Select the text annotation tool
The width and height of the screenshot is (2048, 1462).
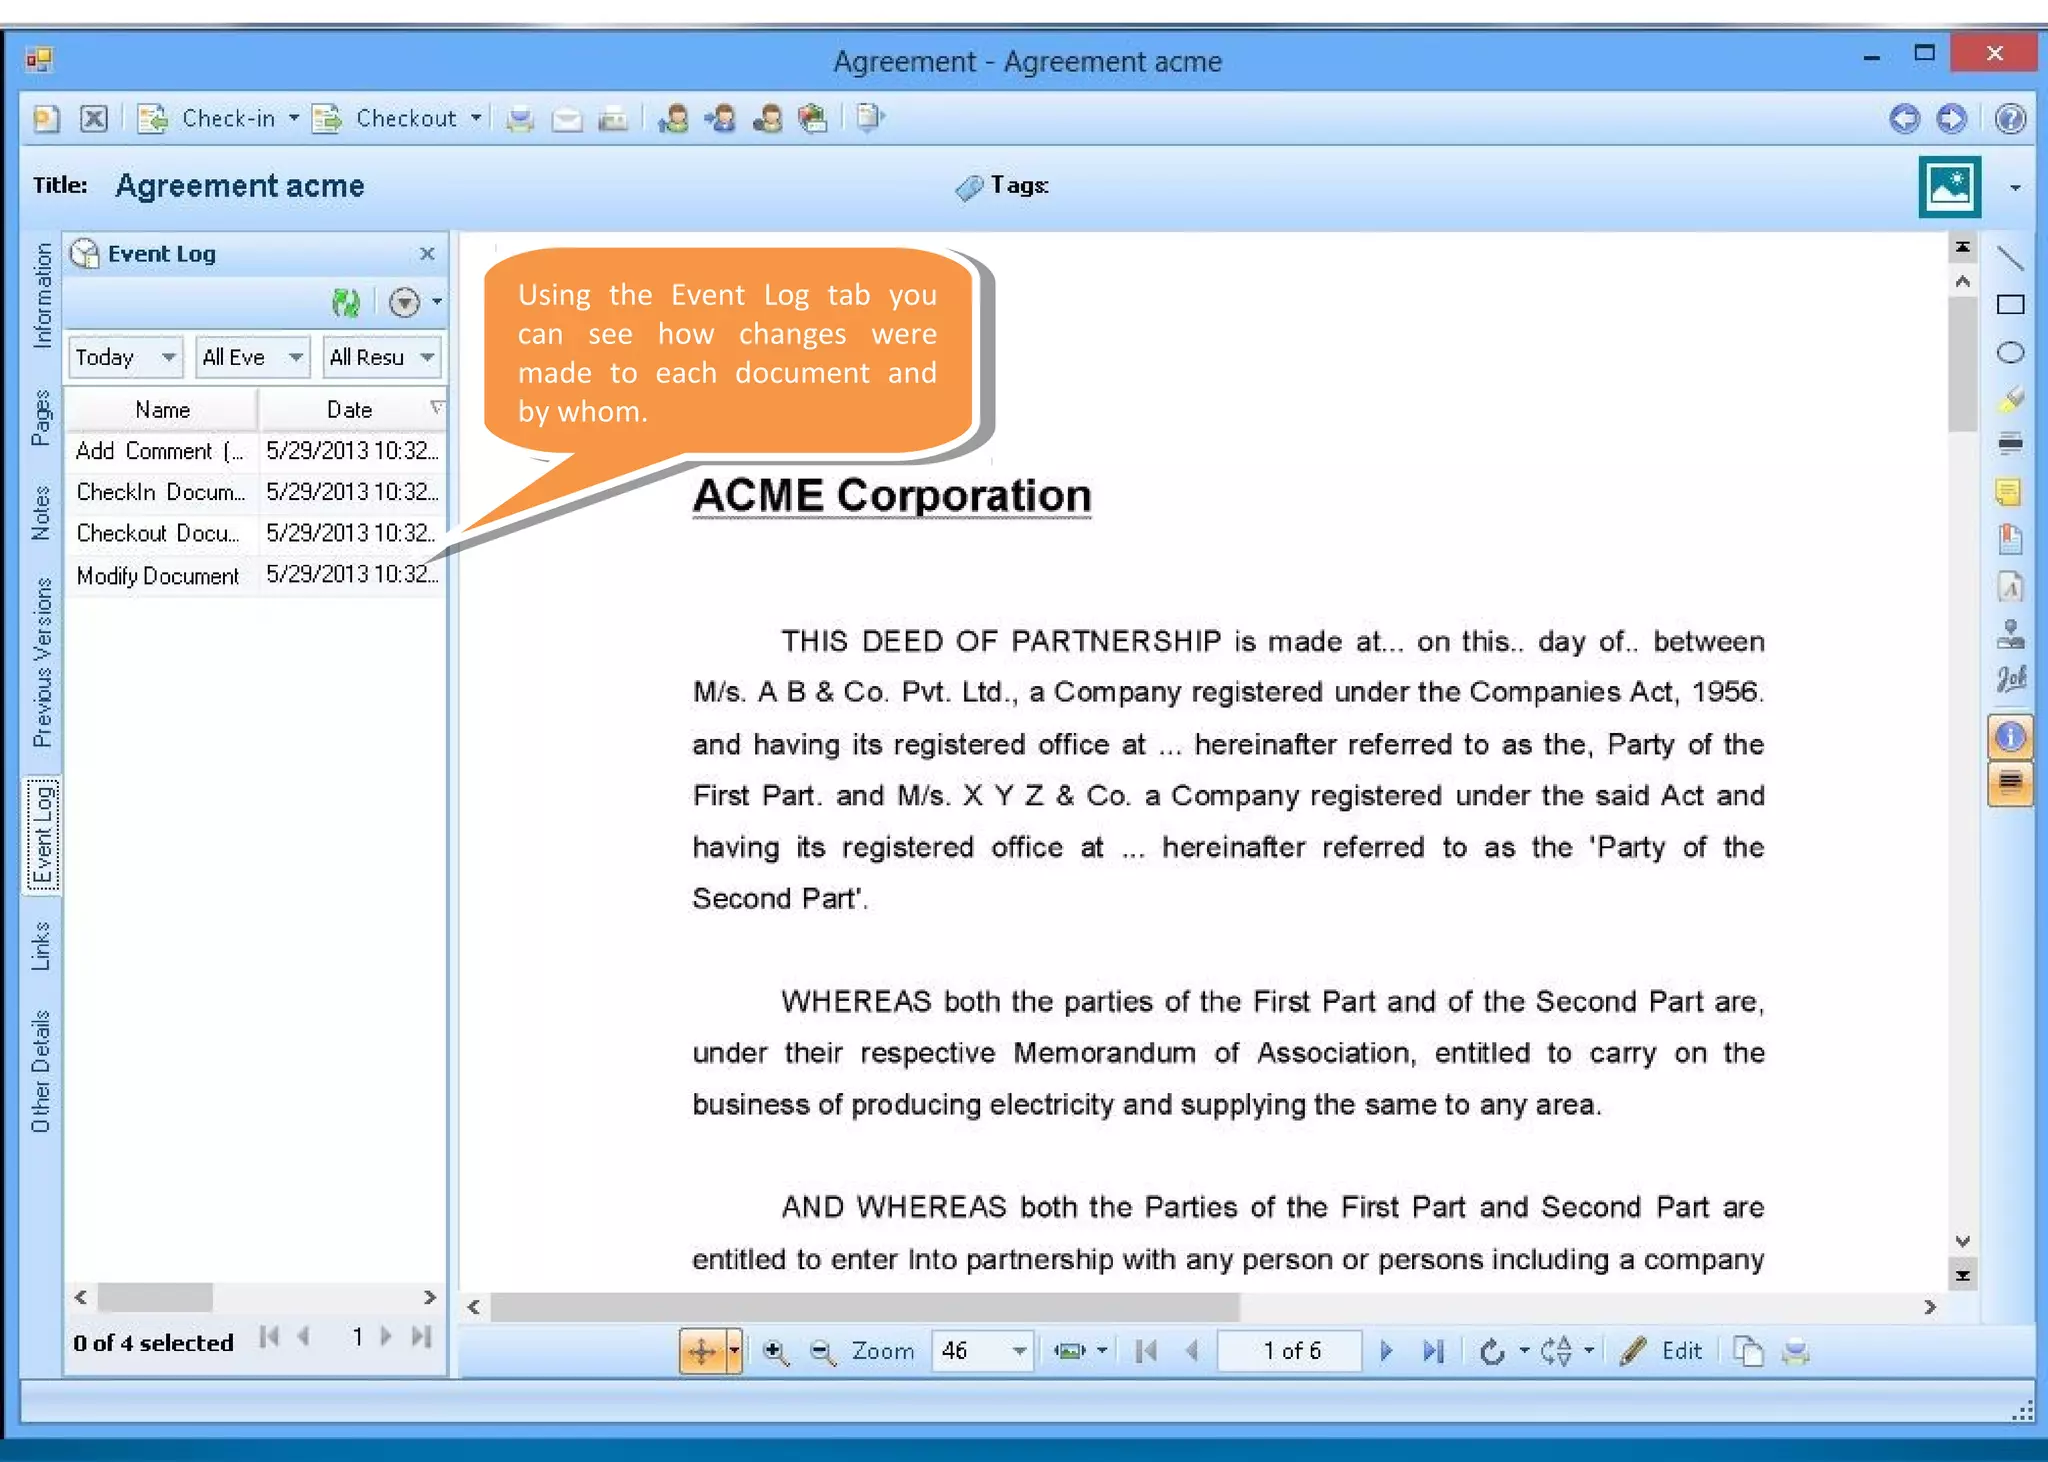(x=2010, y=586)
